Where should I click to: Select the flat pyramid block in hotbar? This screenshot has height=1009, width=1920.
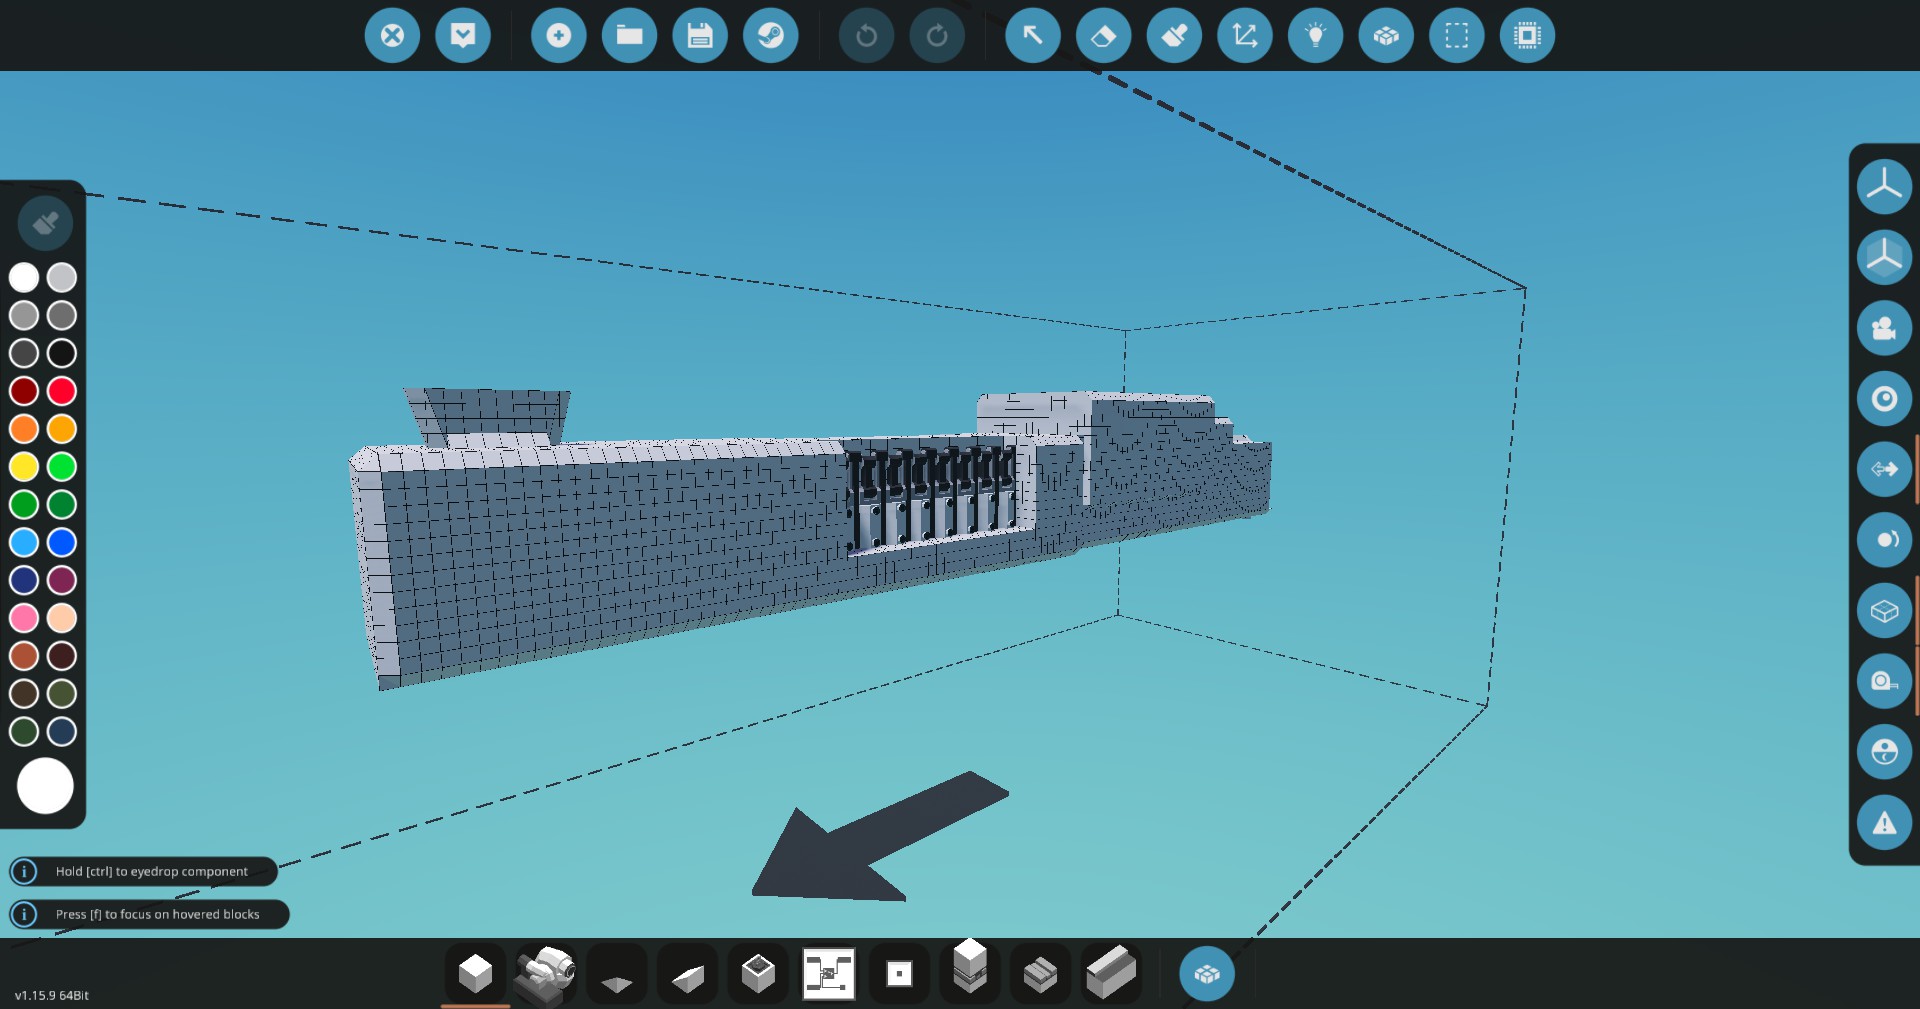pyautogui.click(x=617, y=974)
